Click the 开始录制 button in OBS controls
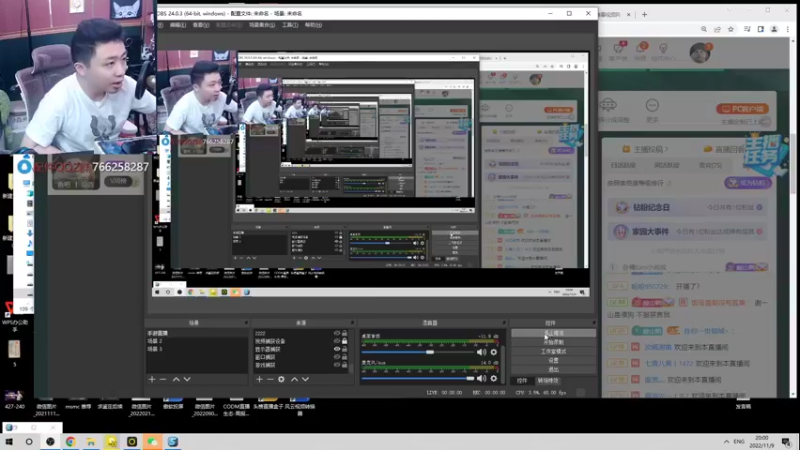 (x=553, y=342)
